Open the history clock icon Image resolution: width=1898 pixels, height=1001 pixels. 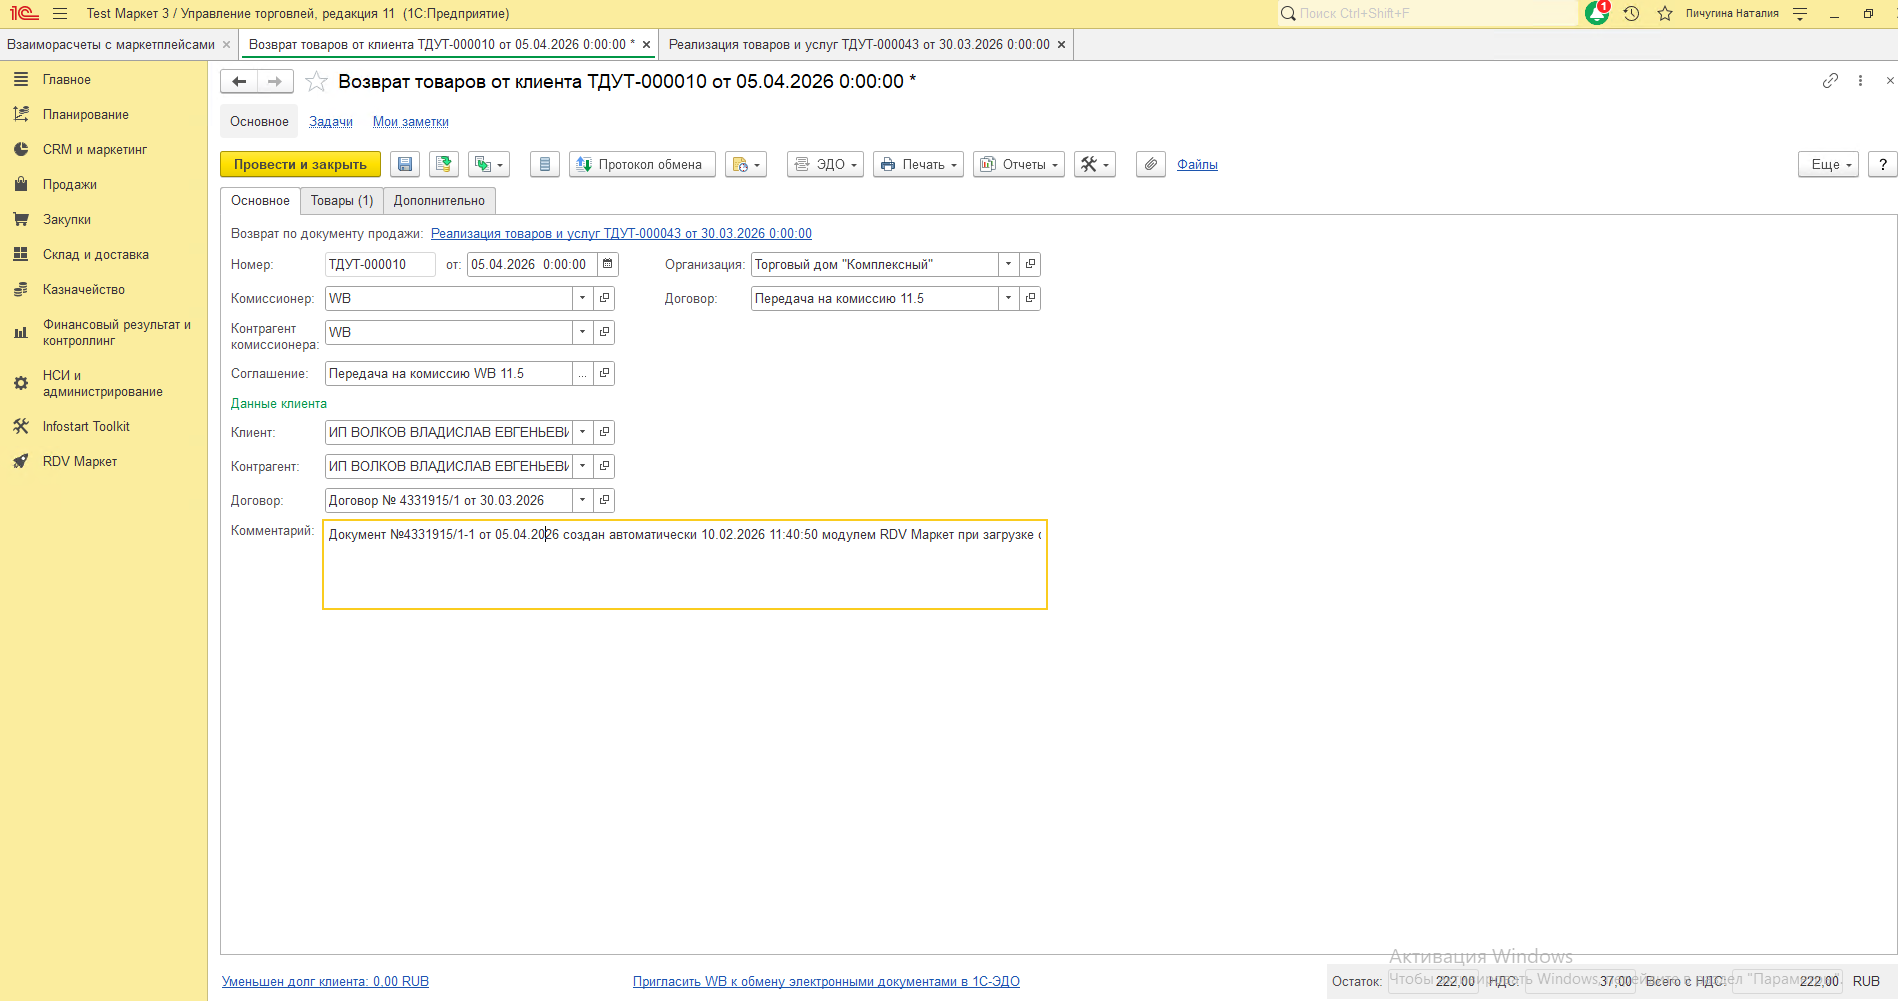point(1631,14)
